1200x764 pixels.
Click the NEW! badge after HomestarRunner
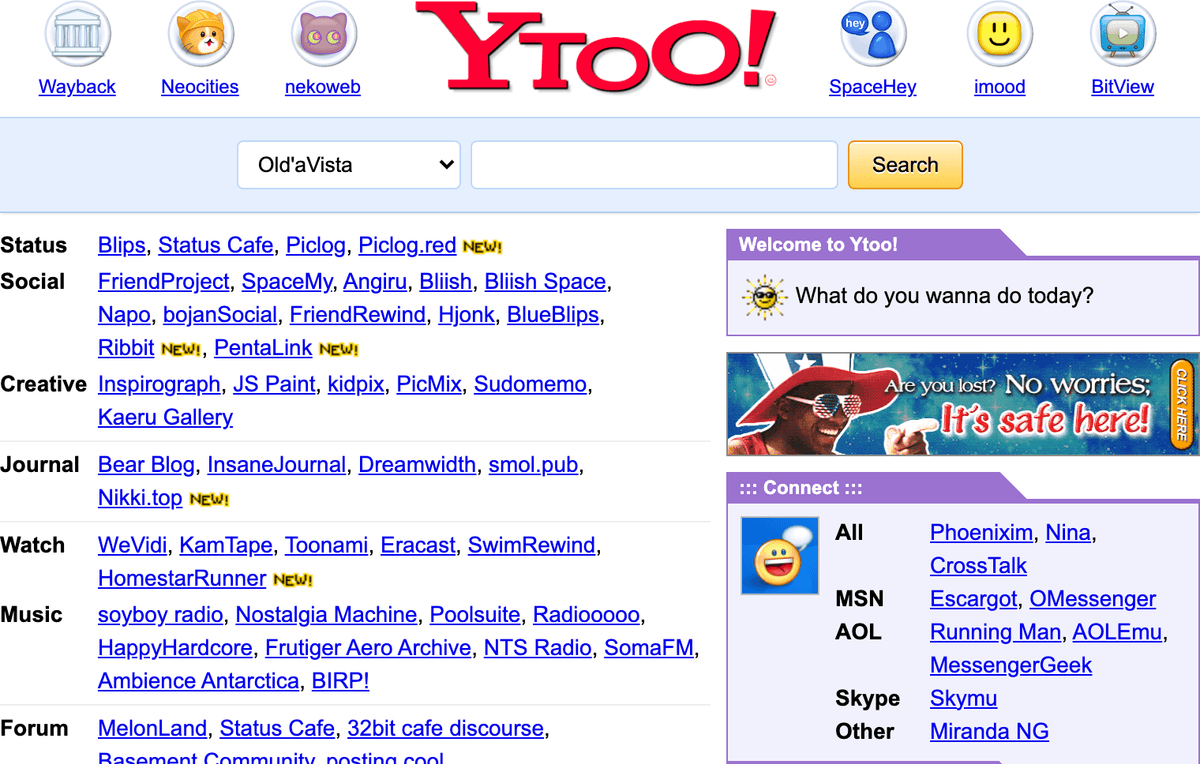coord(293,580)
